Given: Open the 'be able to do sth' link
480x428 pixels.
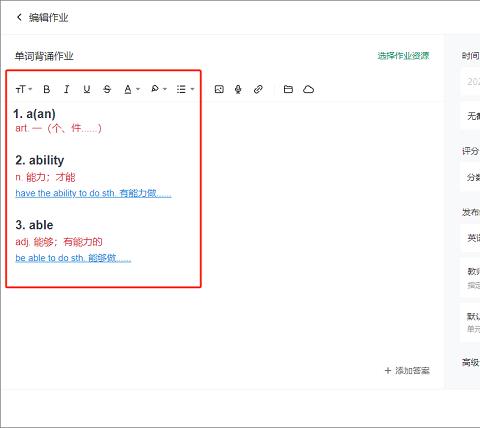Looking at the screenshot, I should [x=73, y=258].
